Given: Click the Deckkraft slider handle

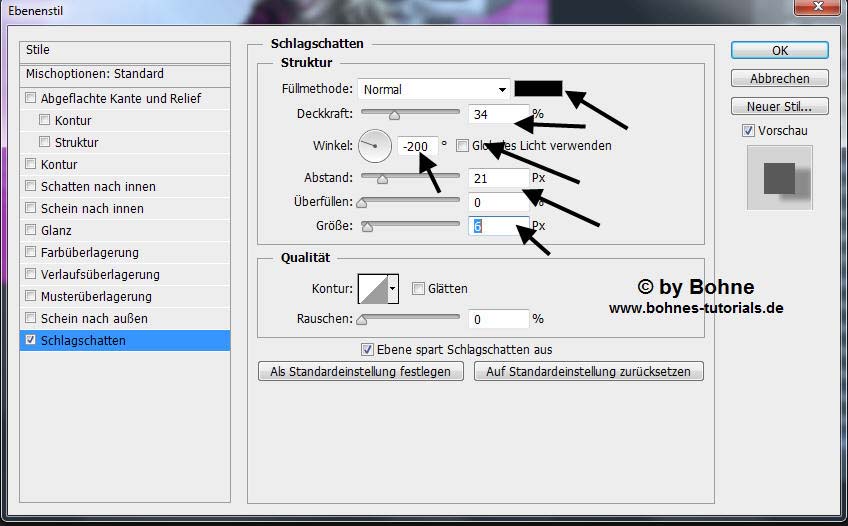Looking at the screenshot, I should 394,115.
